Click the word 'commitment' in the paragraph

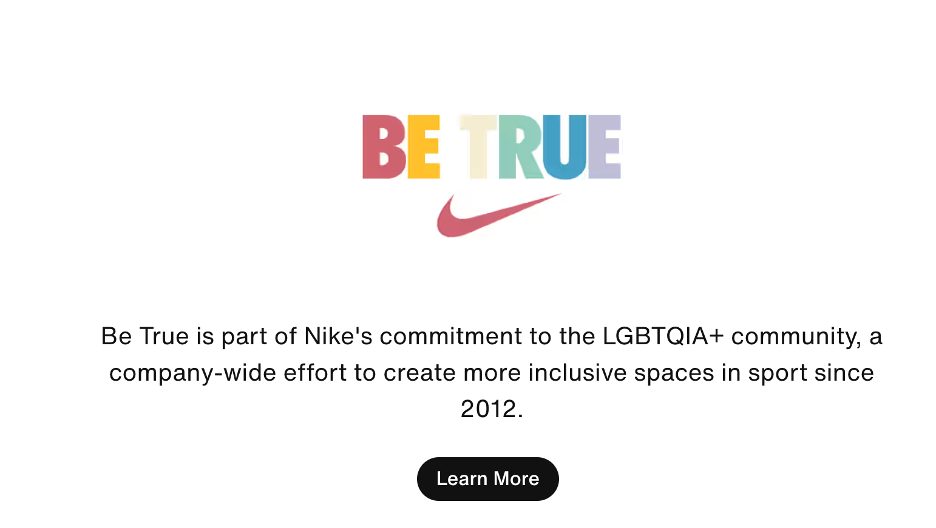coord(451,336)
